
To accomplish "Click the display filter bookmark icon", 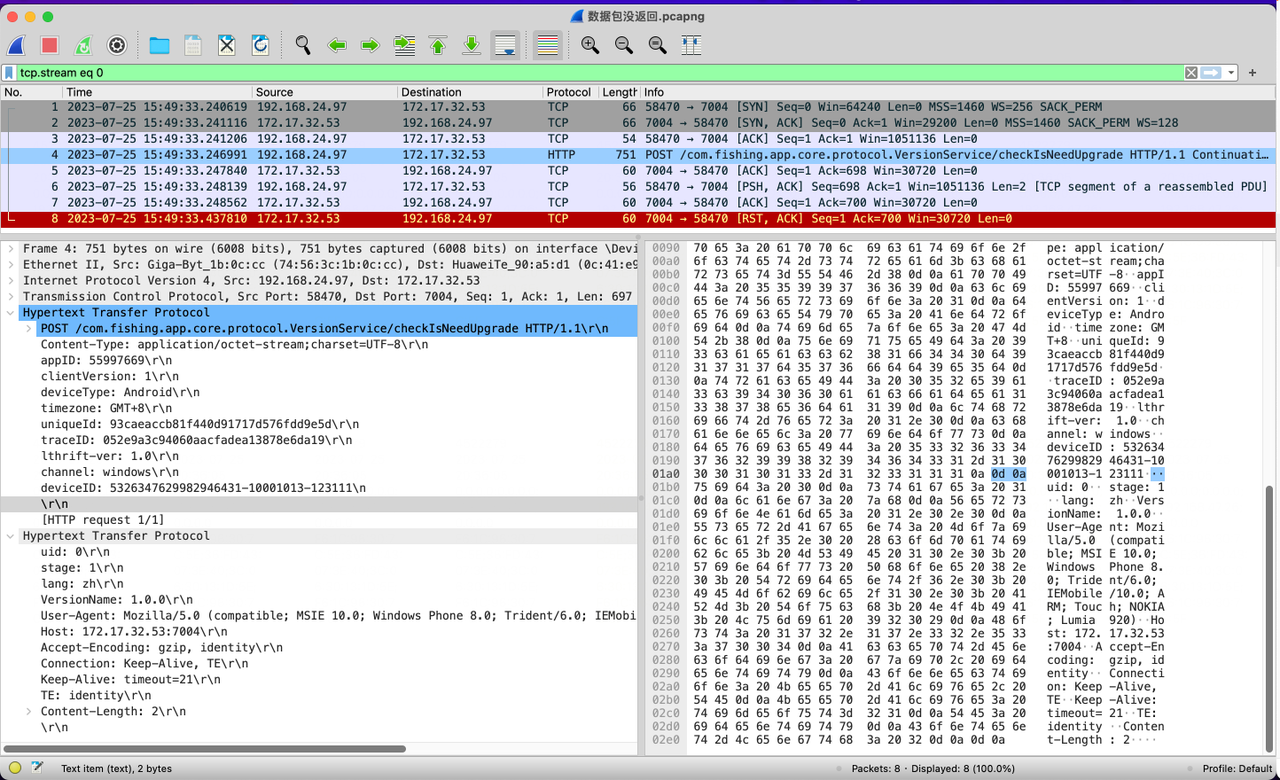I will point(9,73).
